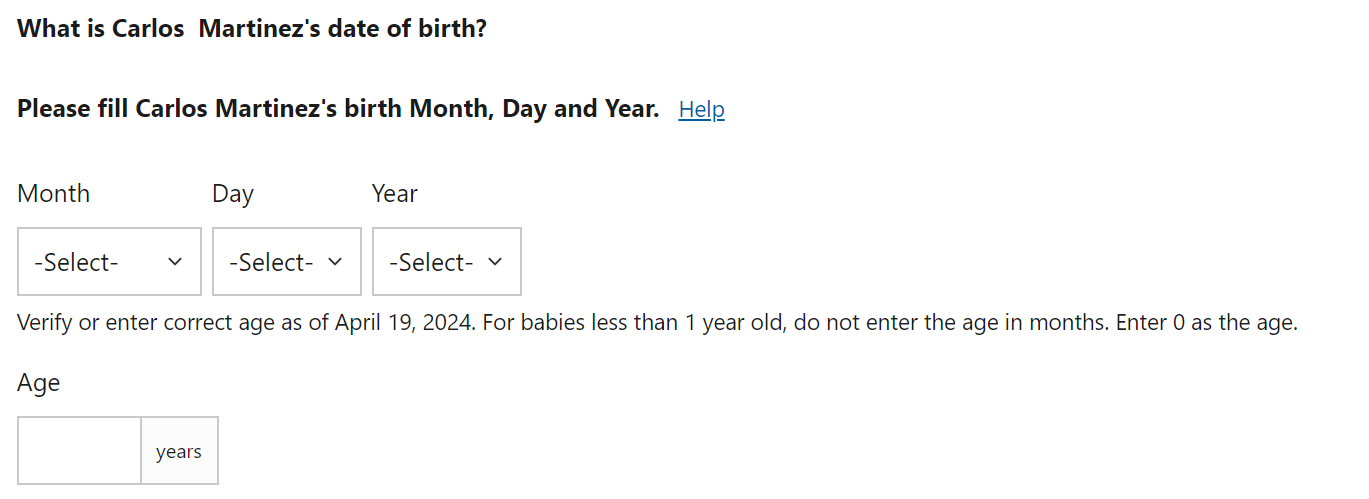
Task: Open the Month select box
Action: click(109, 262)
